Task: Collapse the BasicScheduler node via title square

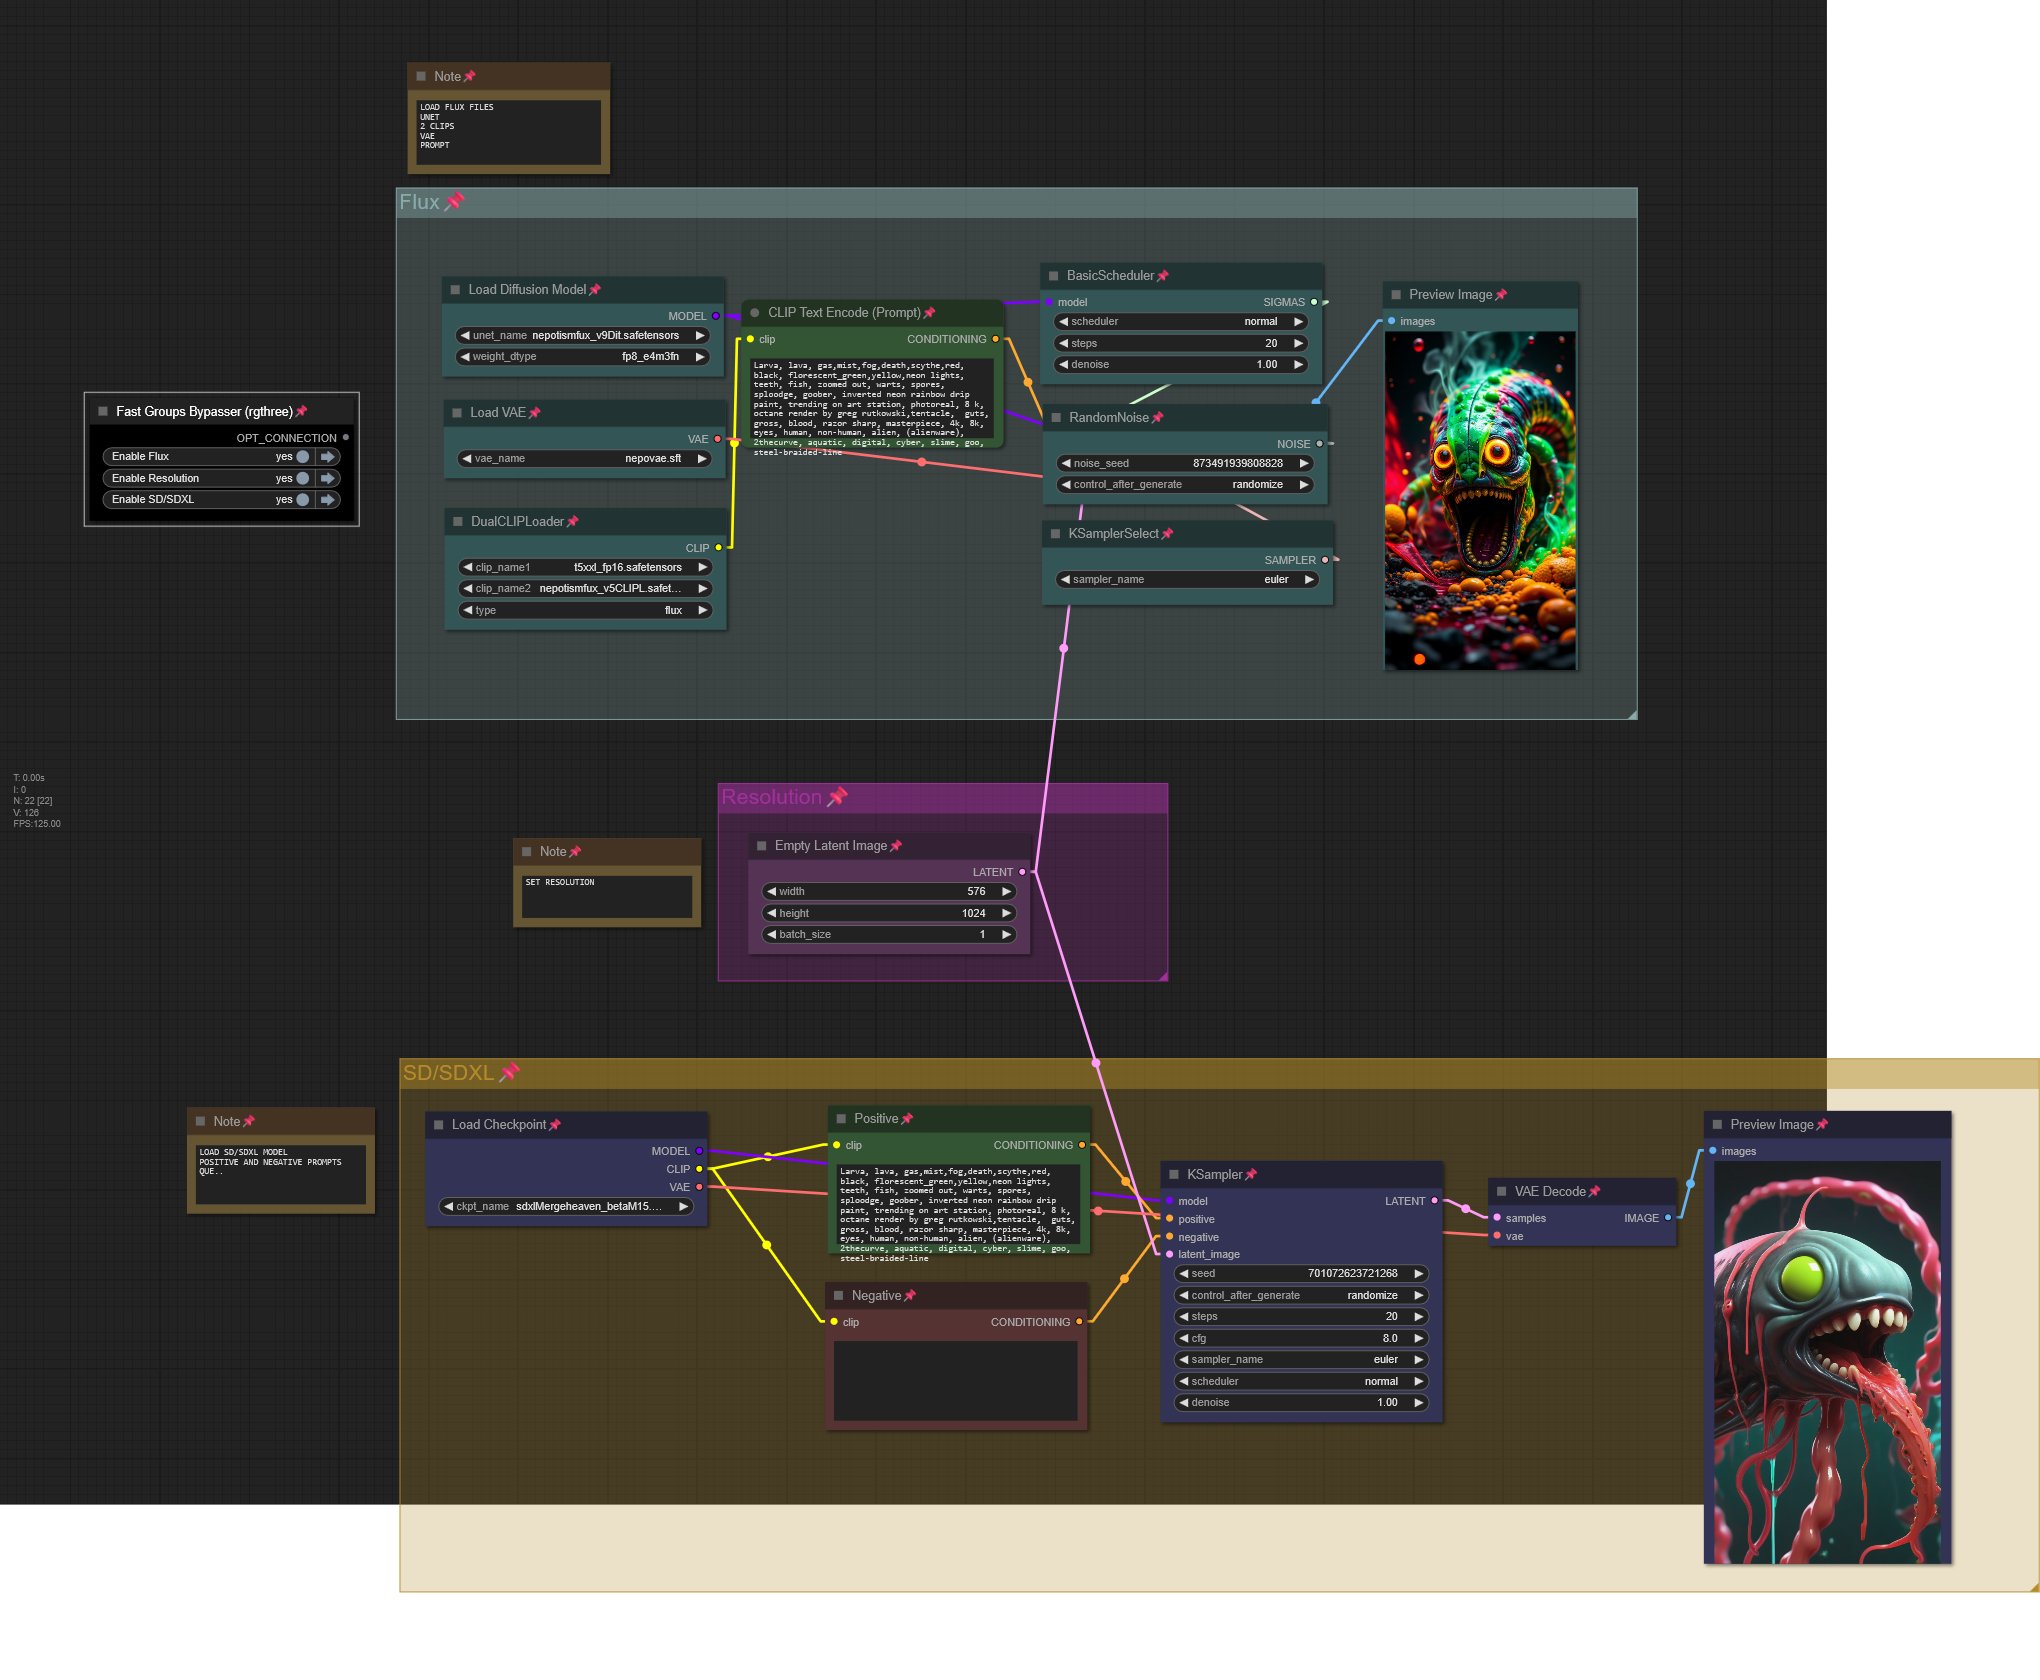Action: pos(1054,276)
